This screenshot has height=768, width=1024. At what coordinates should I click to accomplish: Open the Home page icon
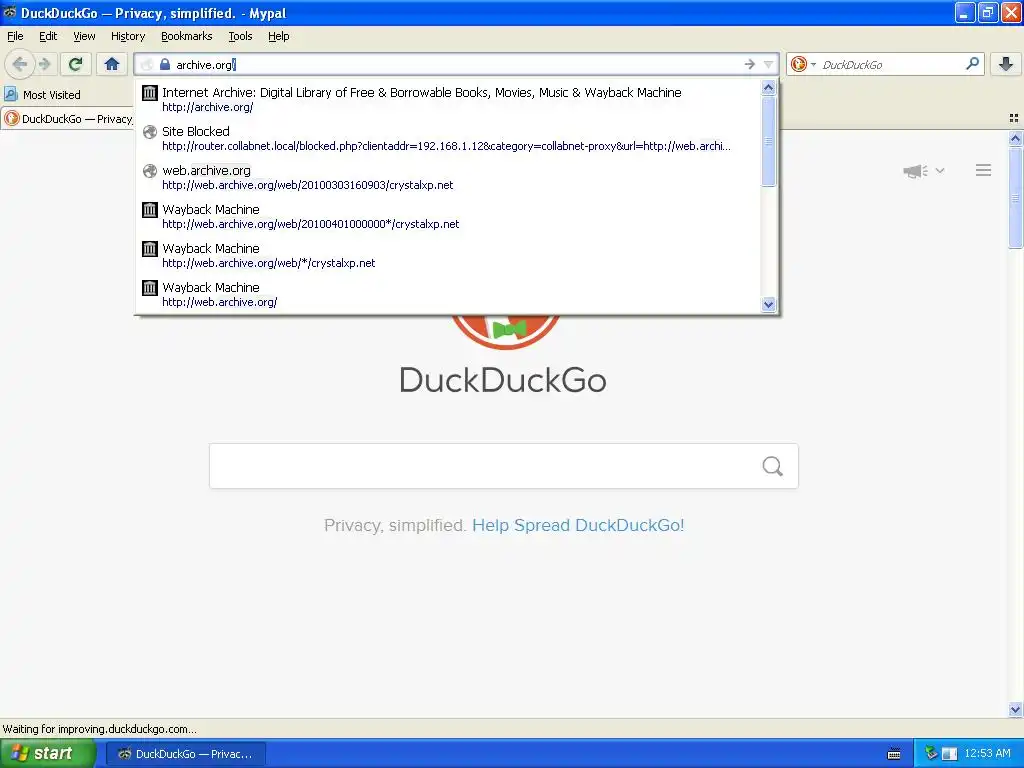click(x=112, y=64)
